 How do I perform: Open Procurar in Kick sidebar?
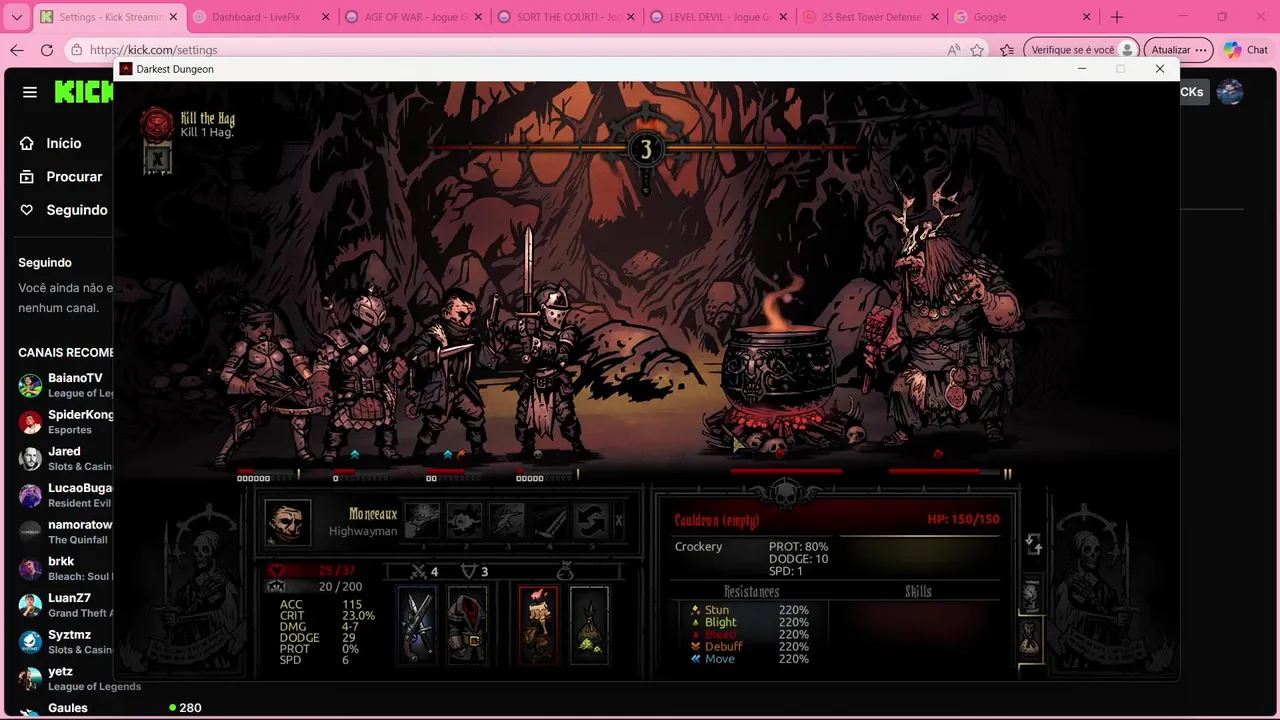coord(63,176)
